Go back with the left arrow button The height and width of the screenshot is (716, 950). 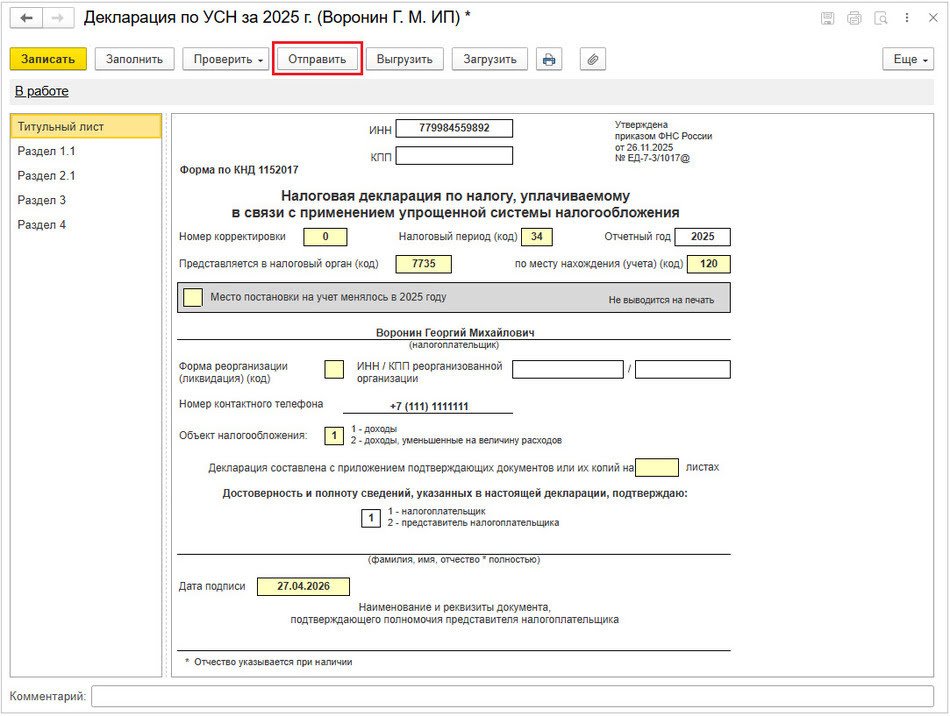(26, 18)
